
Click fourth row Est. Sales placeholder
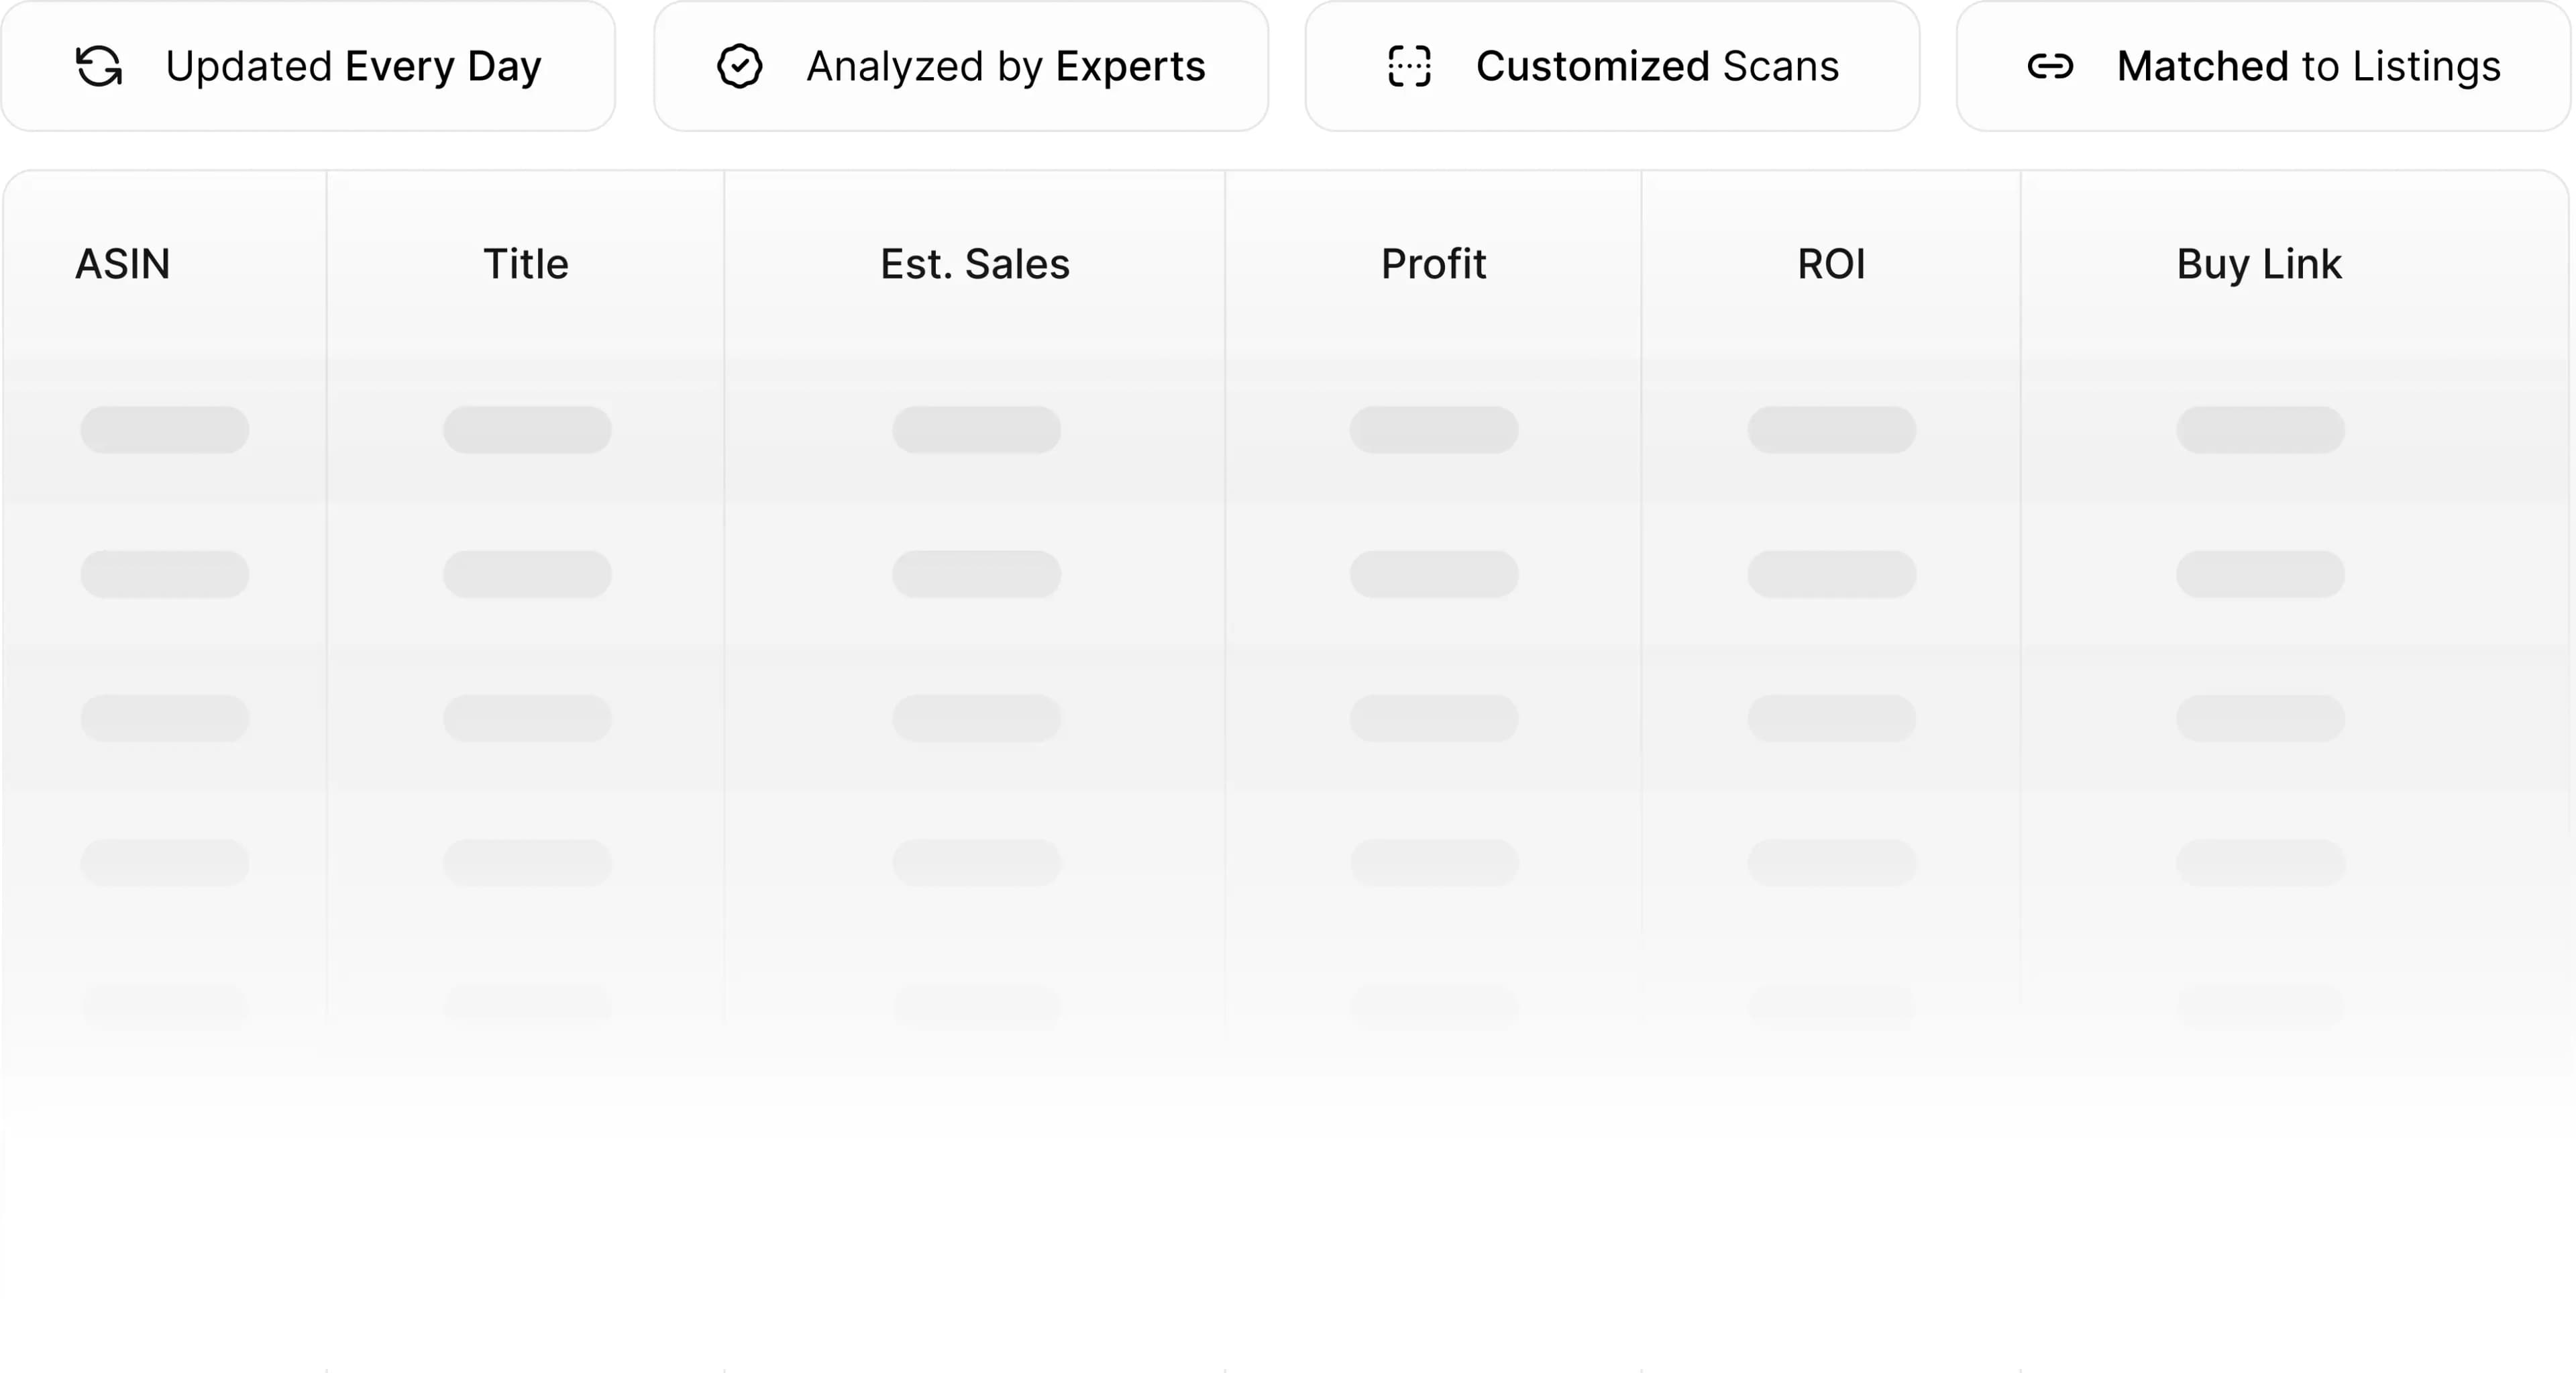coord(977,862)
